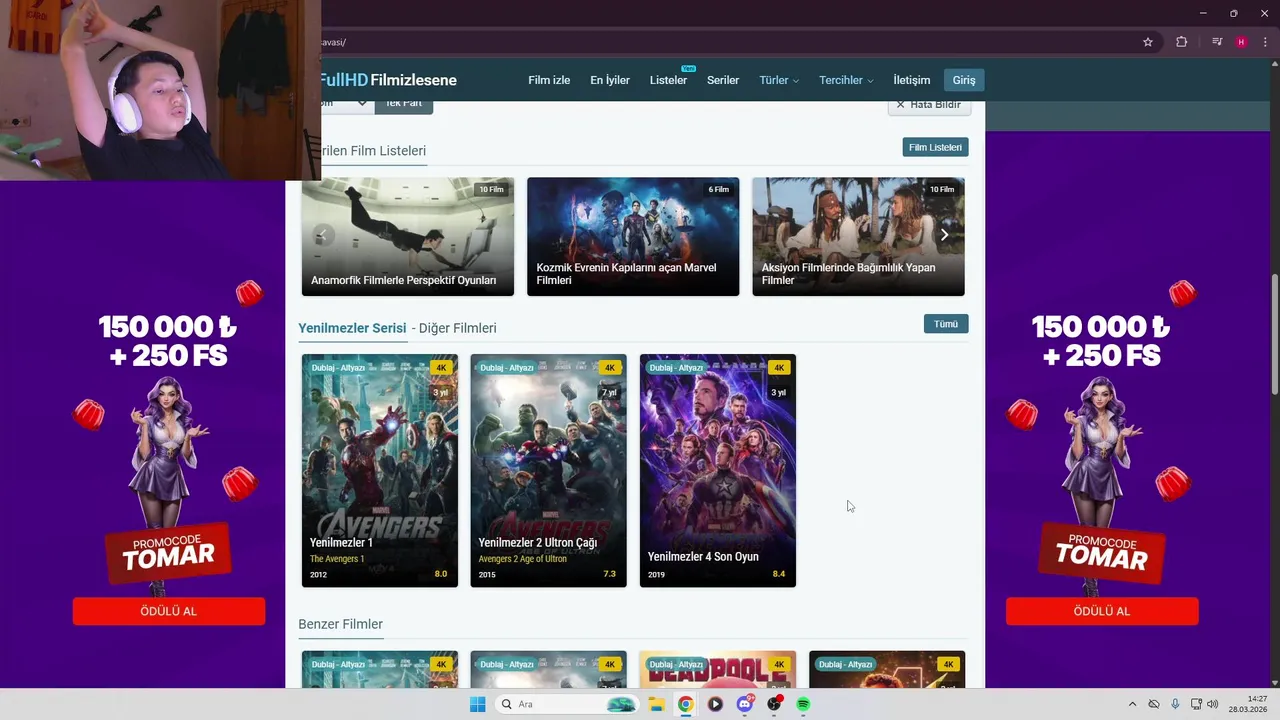Image resolution: width=1280 pixels, height=720 pixels.
Task: Click the network display icon in system tray
Action: tap(1196, 704)
